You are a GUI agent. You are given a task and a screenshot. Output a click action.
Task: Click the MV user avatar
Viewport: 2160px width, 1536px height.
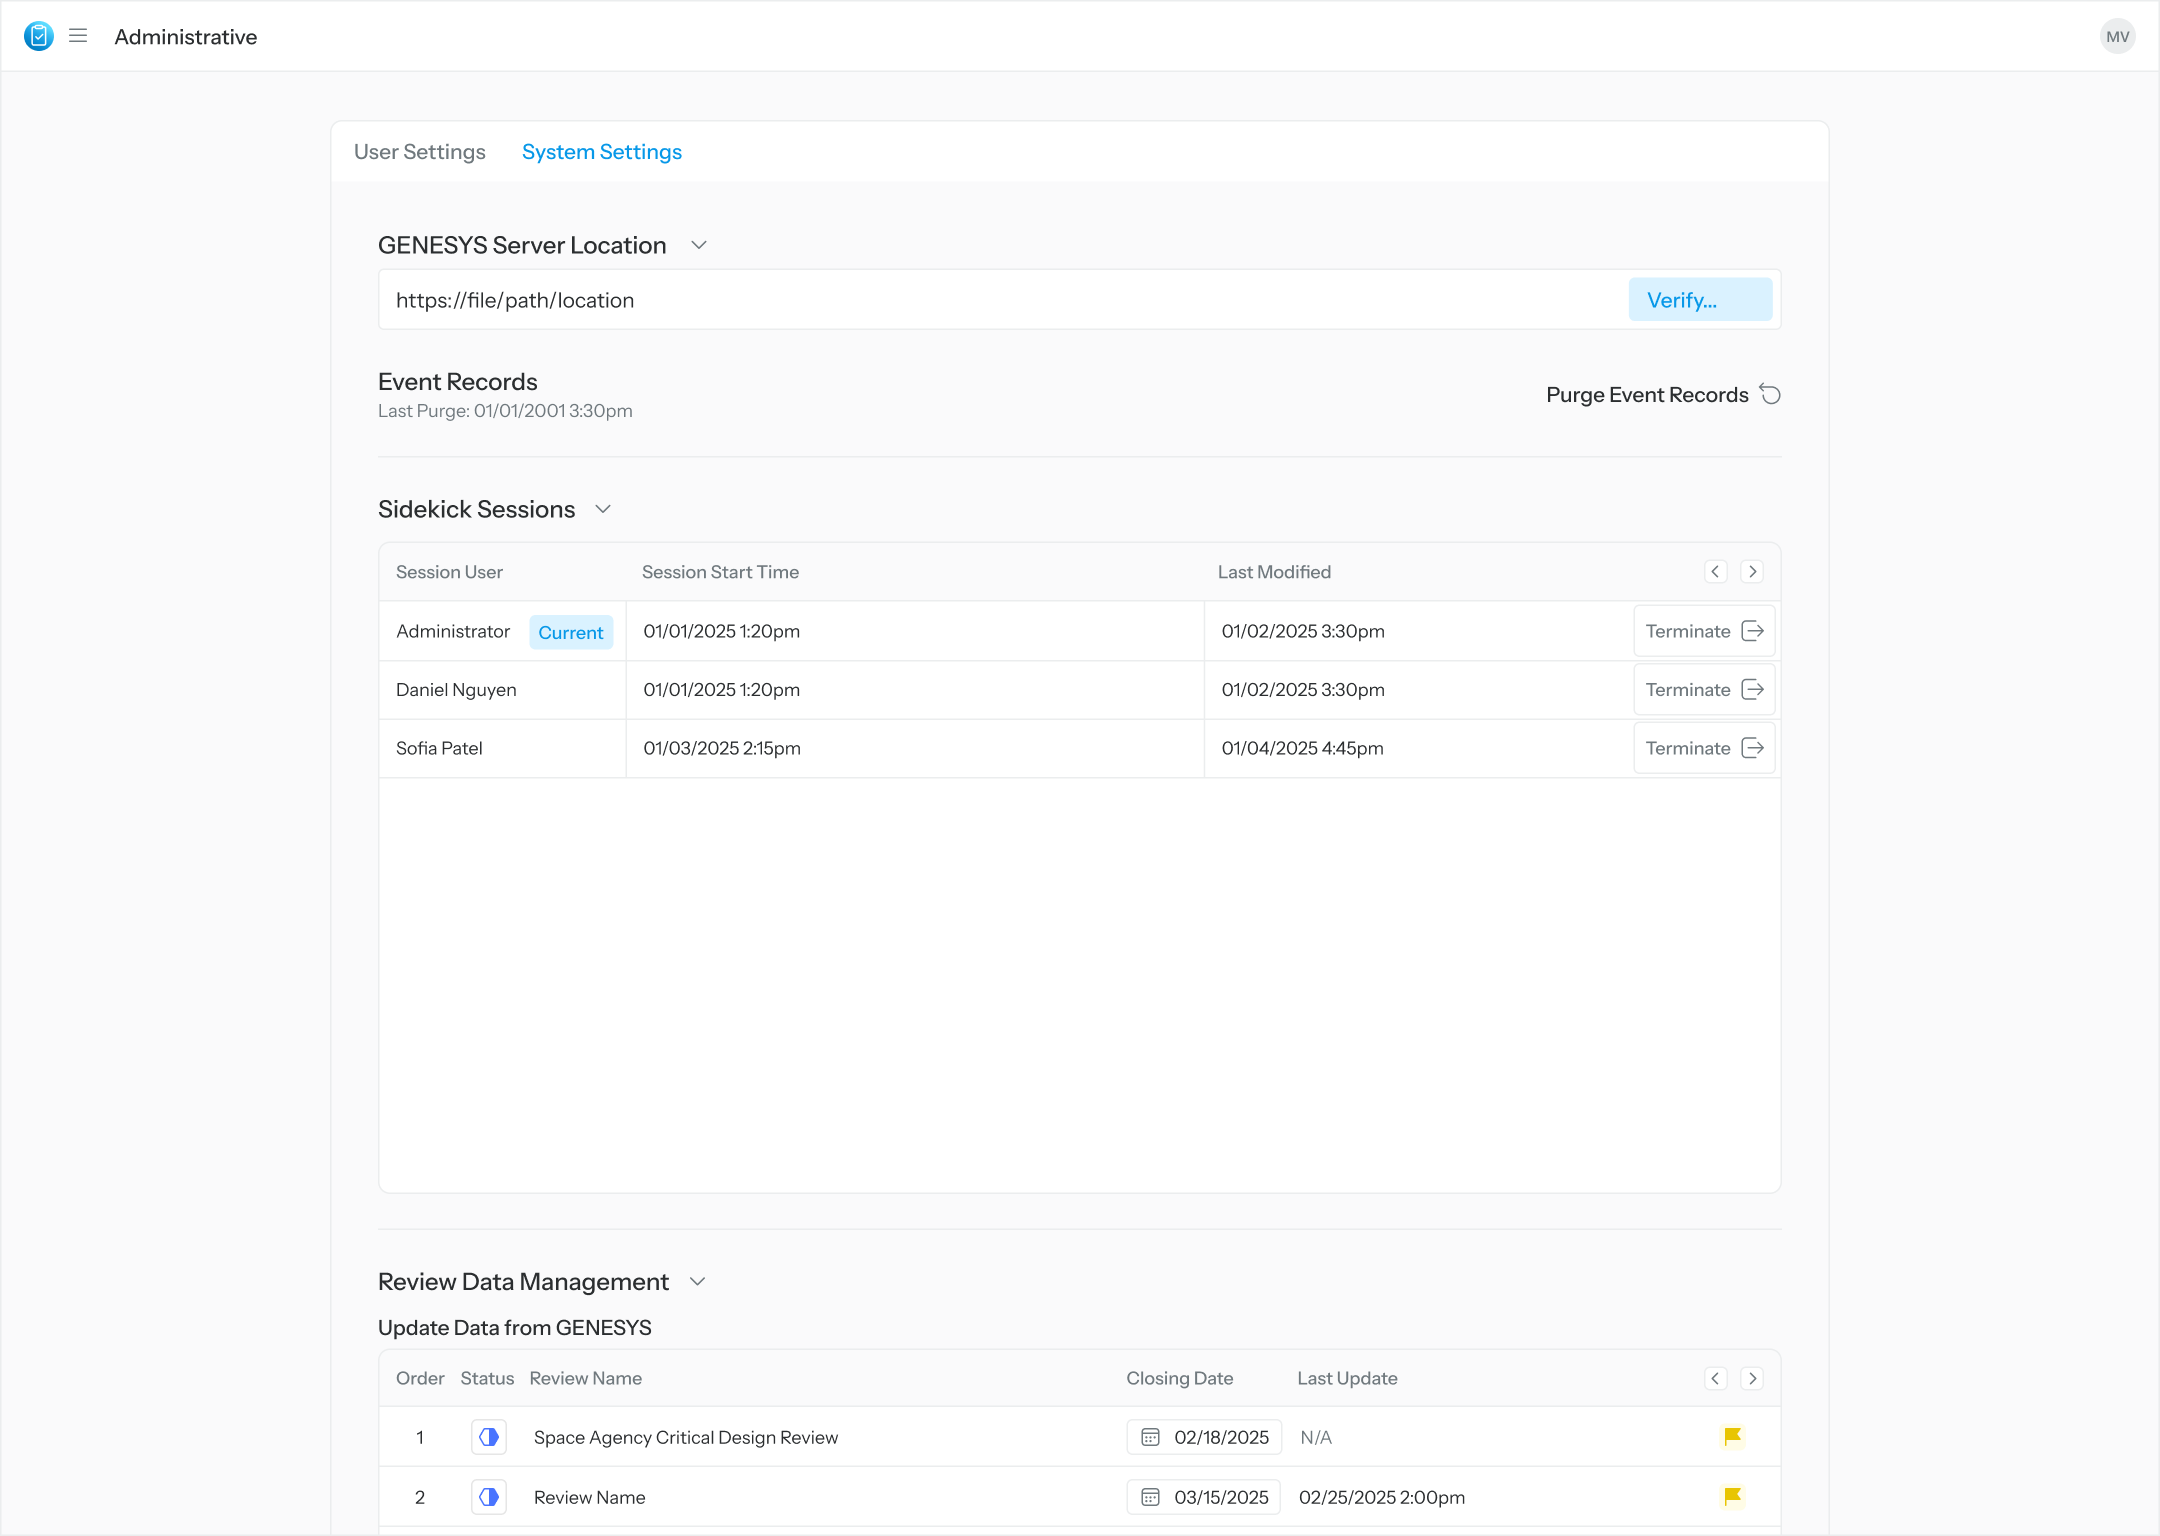[x=2117, y=37]
